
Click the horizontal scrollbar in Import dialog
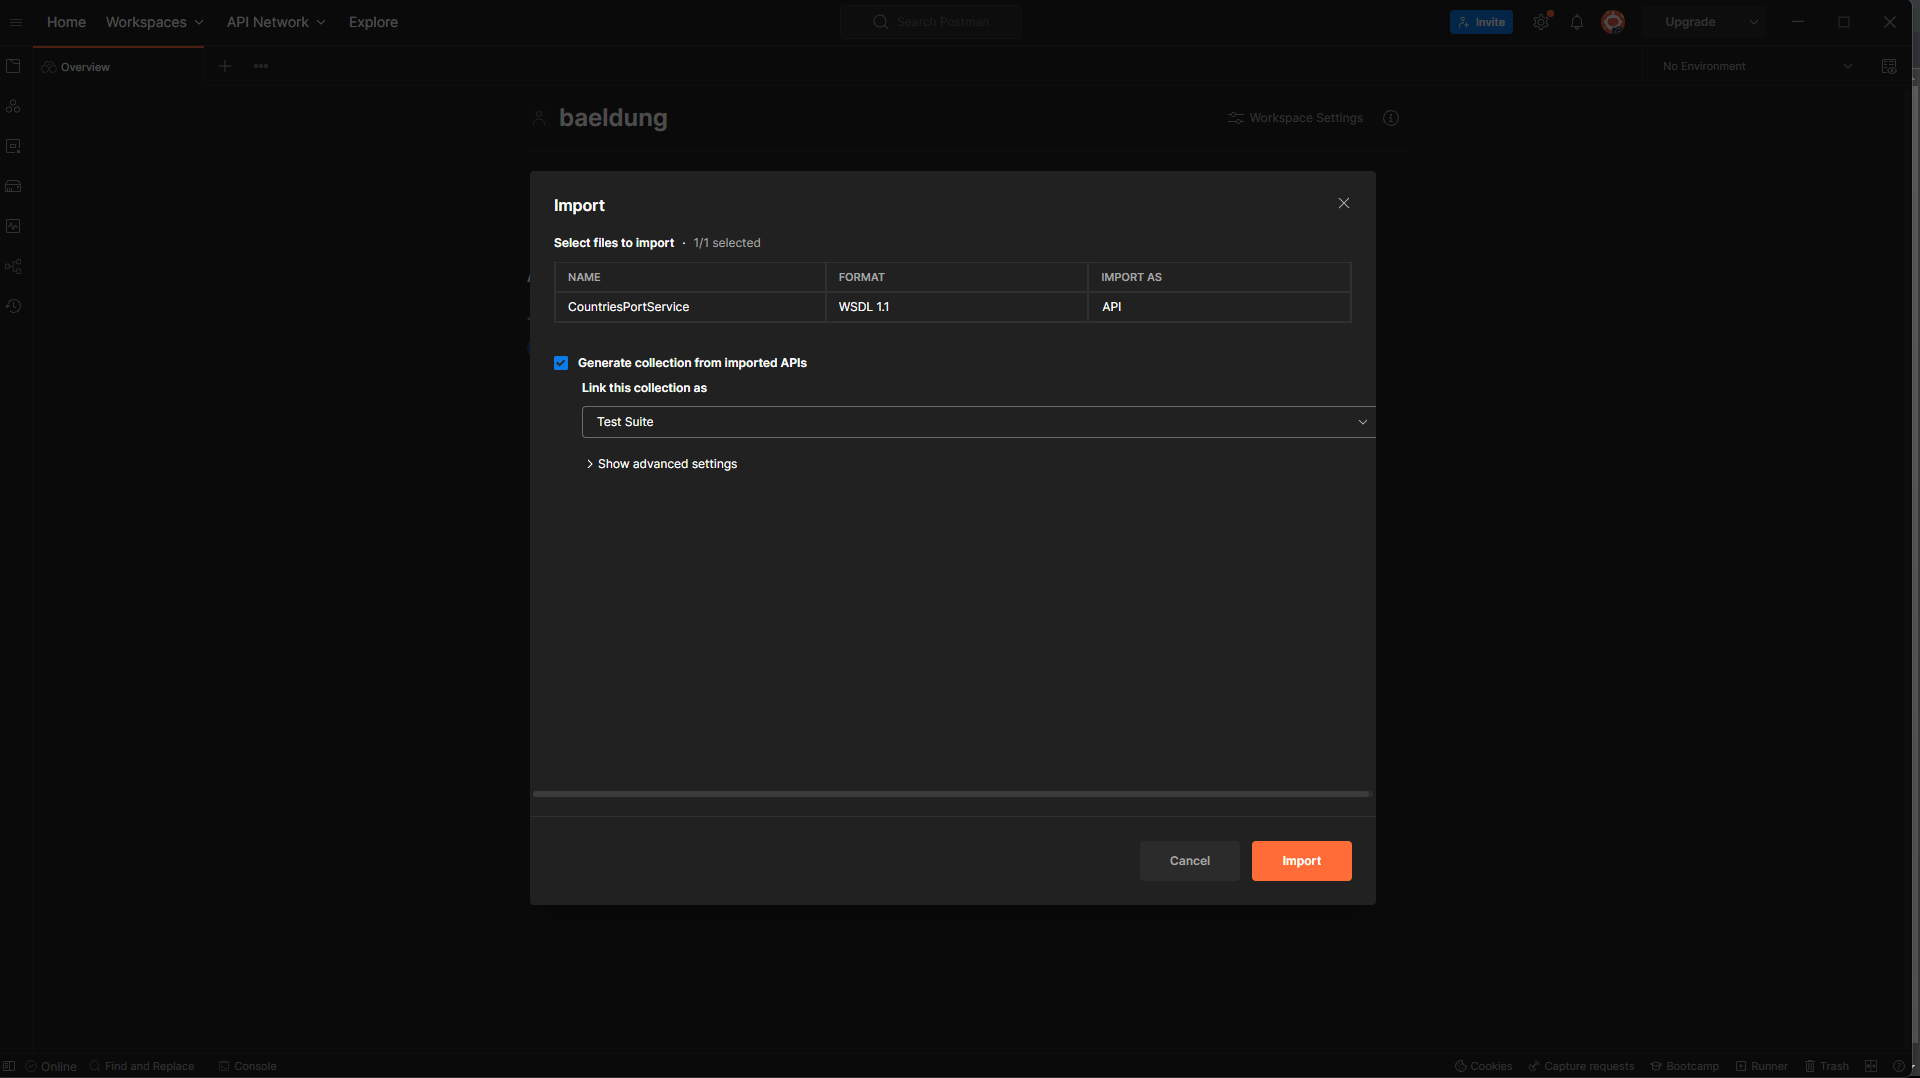coord(951,794)
